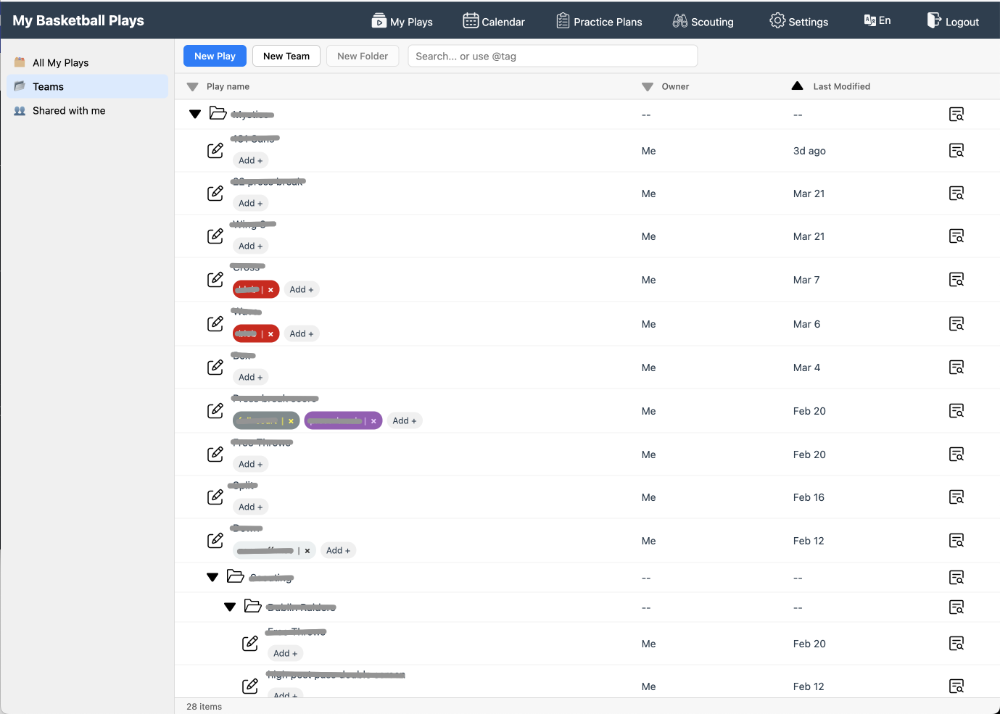This screenshot has height=714, width=1000.
Task: Click the Logout door icon
Action: click(934, 21)
